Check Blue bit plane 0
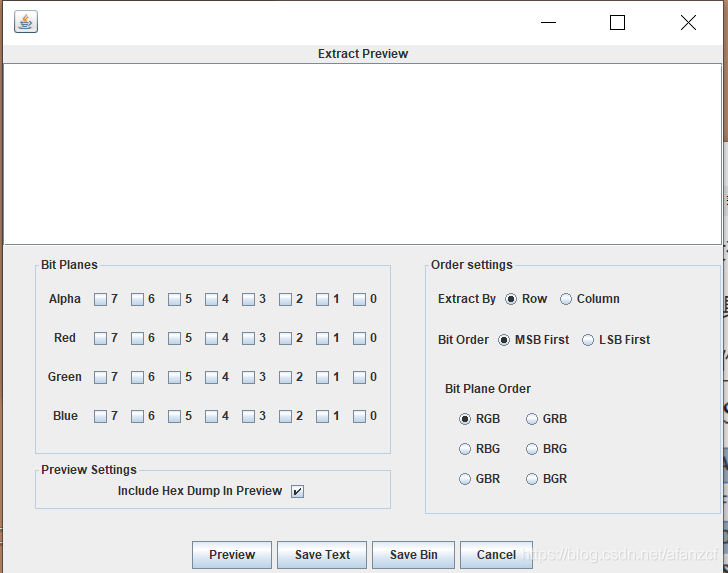 click(x=359, y=417)
